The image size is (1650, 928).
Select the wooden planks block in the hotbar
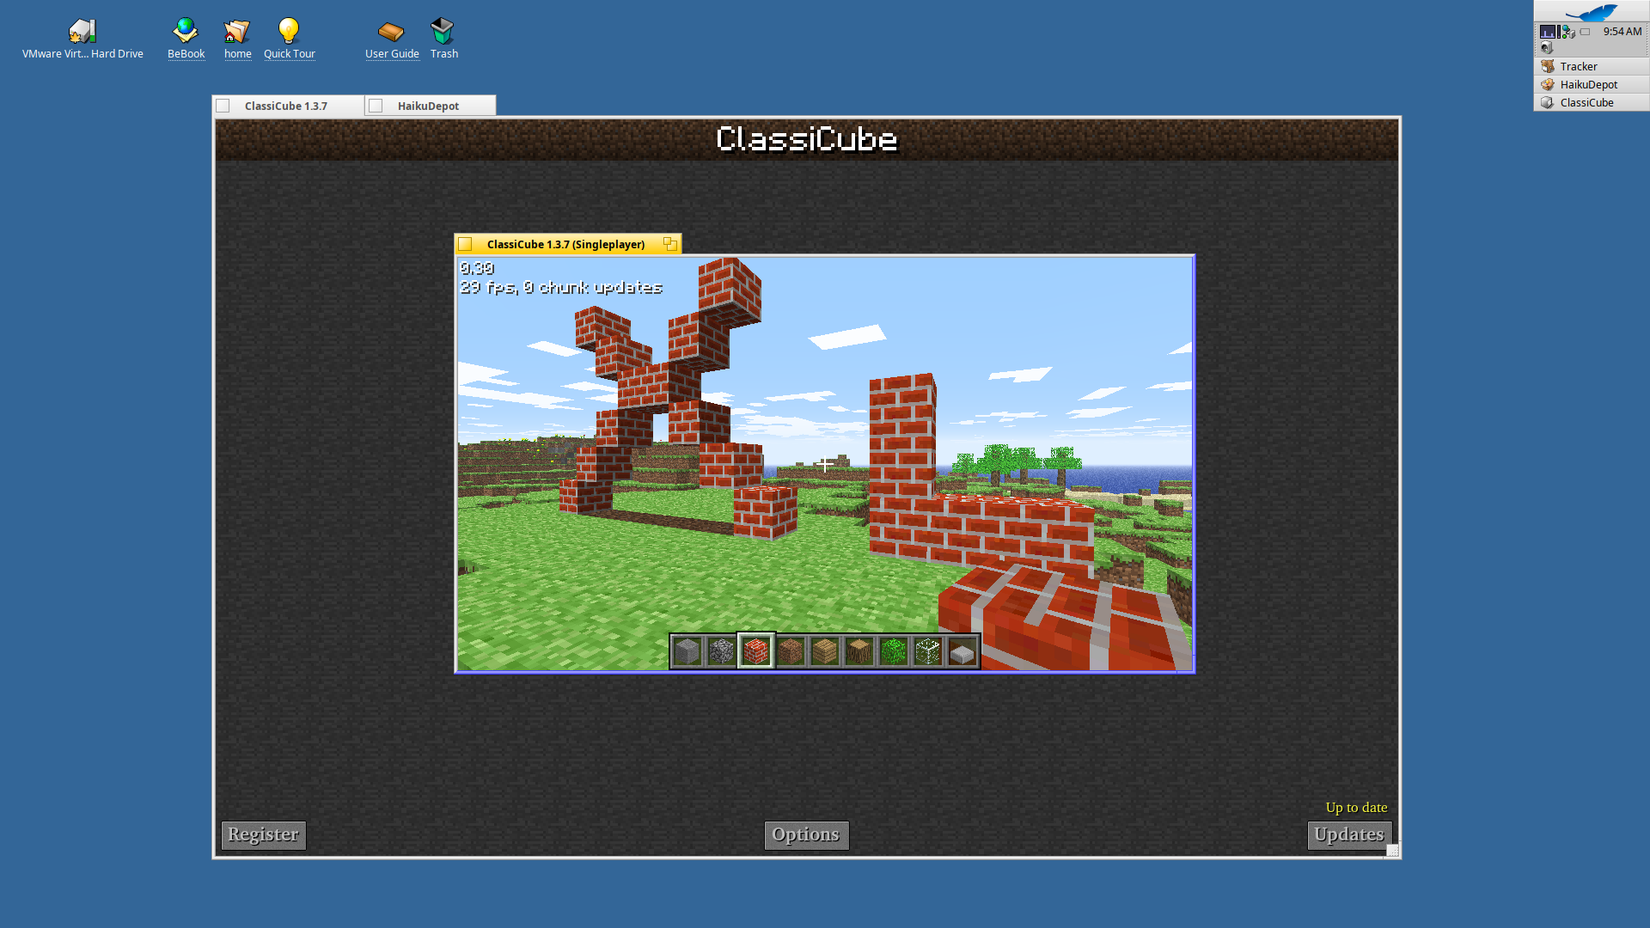click(825, 650)
